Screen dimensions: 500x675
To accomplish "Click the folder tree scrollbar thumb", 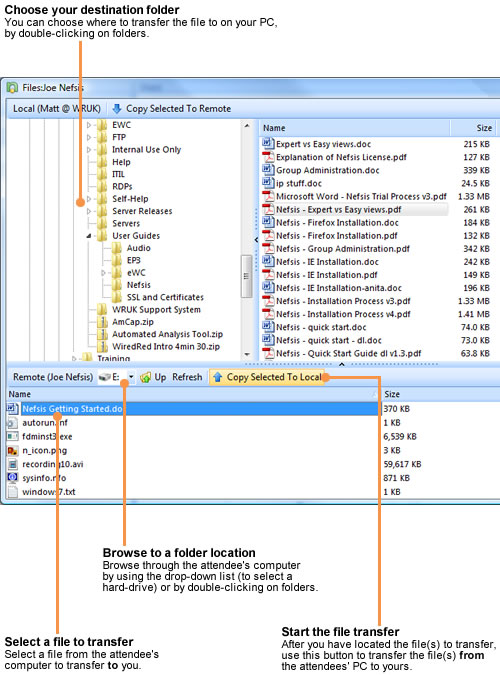I will pos(247,276).
